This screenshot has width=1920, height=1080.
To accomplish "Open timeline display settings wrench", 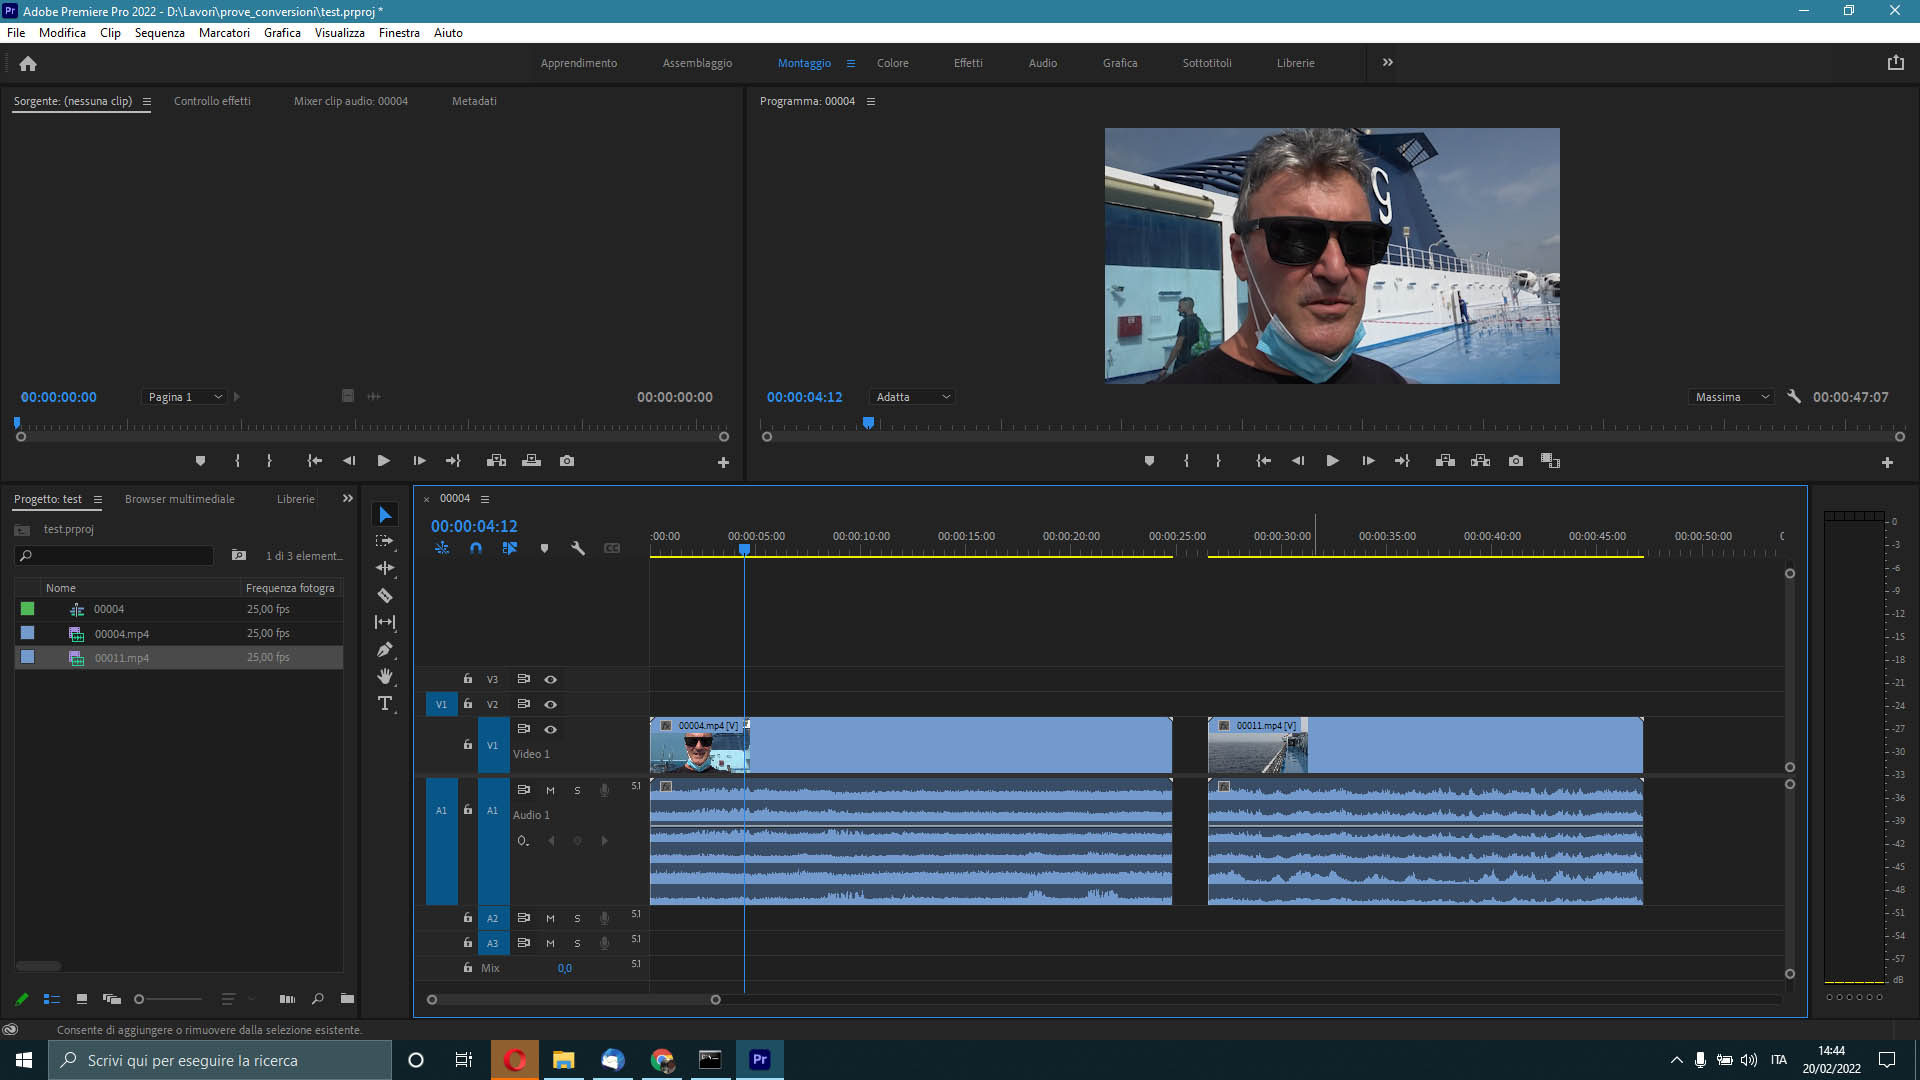I will click(x=578, y=548).
